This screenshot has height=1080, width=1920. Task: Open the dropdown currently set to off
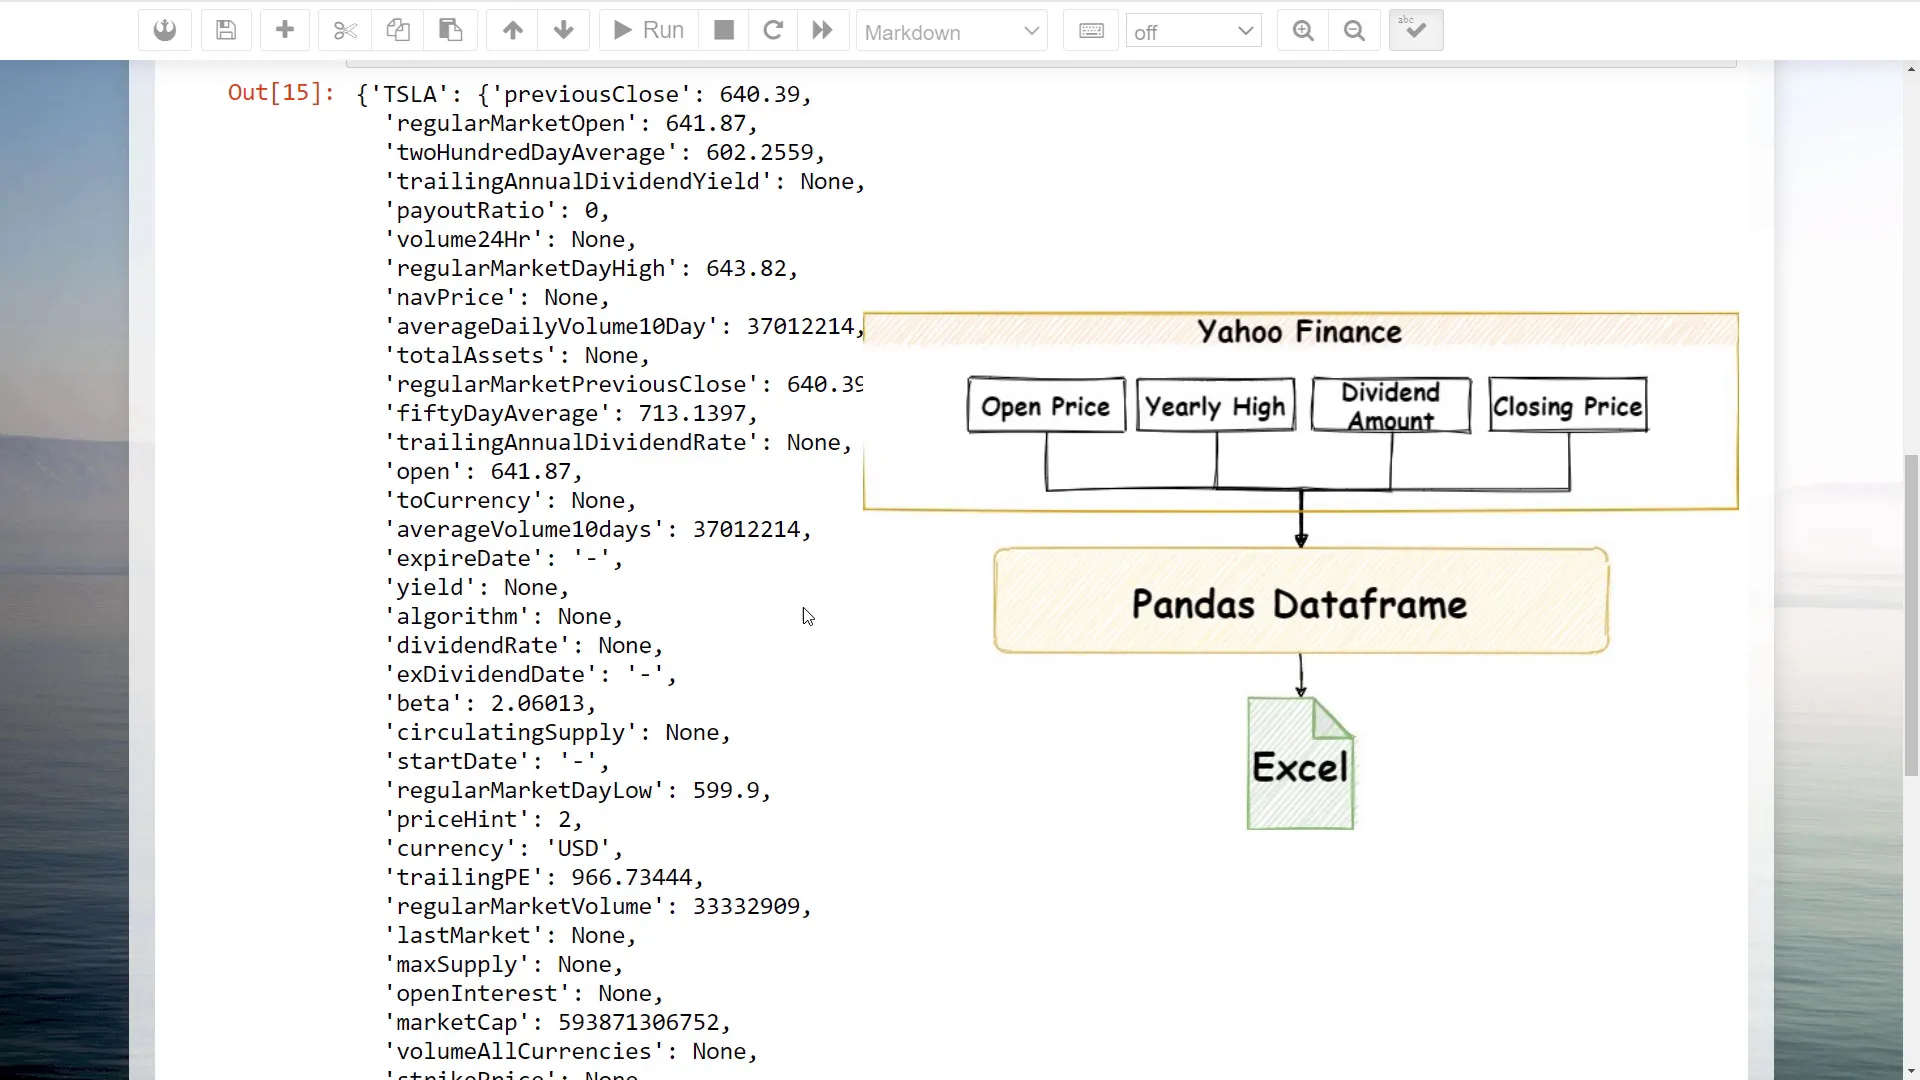tap(1193, 31)
